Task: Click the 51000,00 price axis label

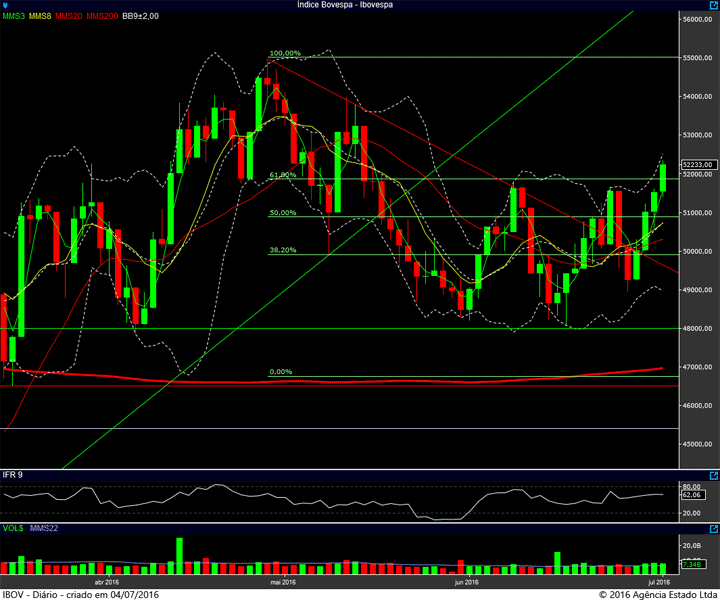Action: (698, 213)
